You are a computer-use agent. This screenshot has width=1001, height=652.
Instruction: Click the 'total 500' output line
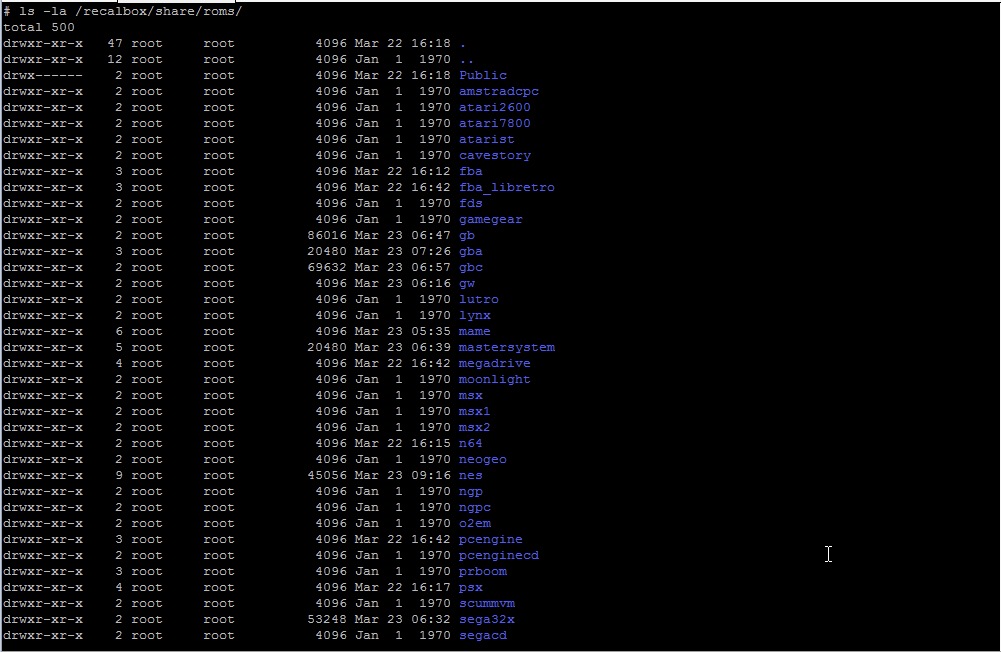tap(39, 27)
